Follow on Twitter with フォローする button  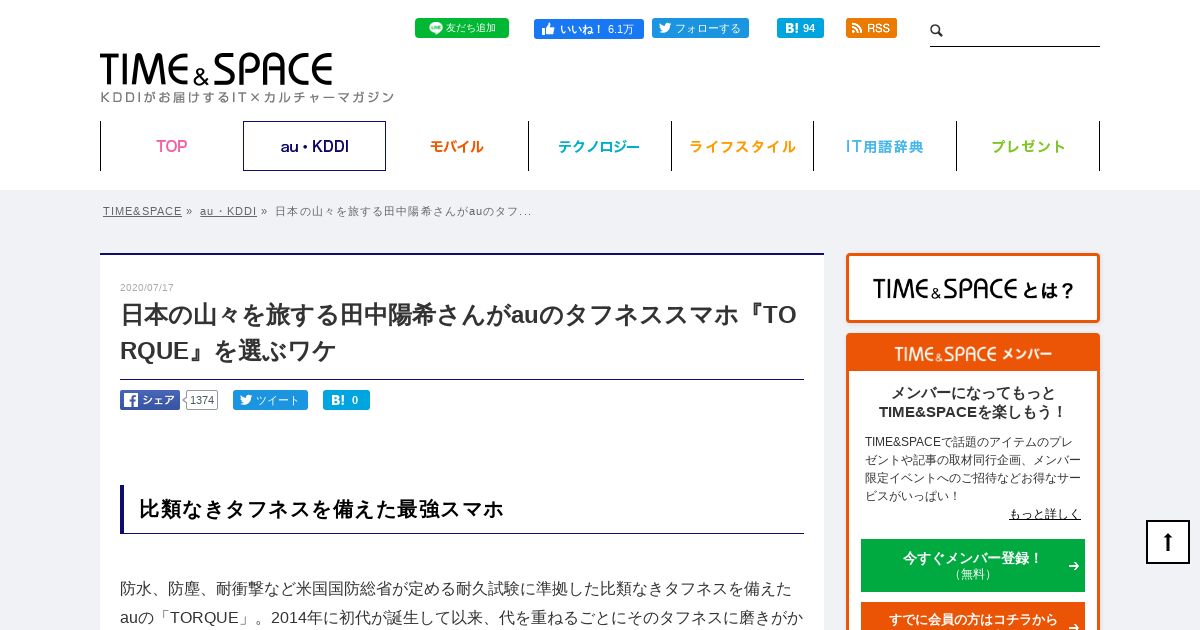(x=700, y=28)
